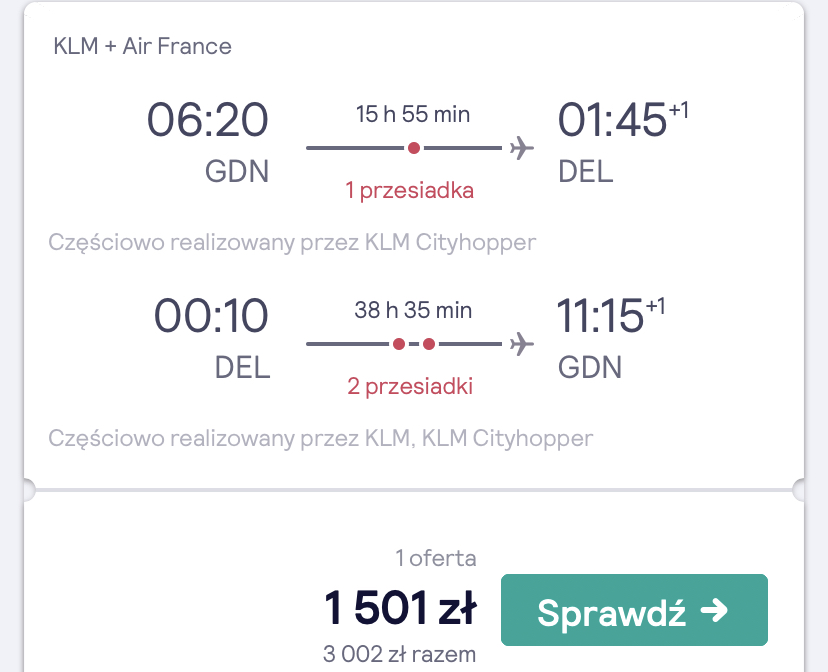Image resolution: width=828 pixels, height=672 pixels.
Task: Click the KLM Cityhopper operator note for outbound
Action: click(292, 243)
